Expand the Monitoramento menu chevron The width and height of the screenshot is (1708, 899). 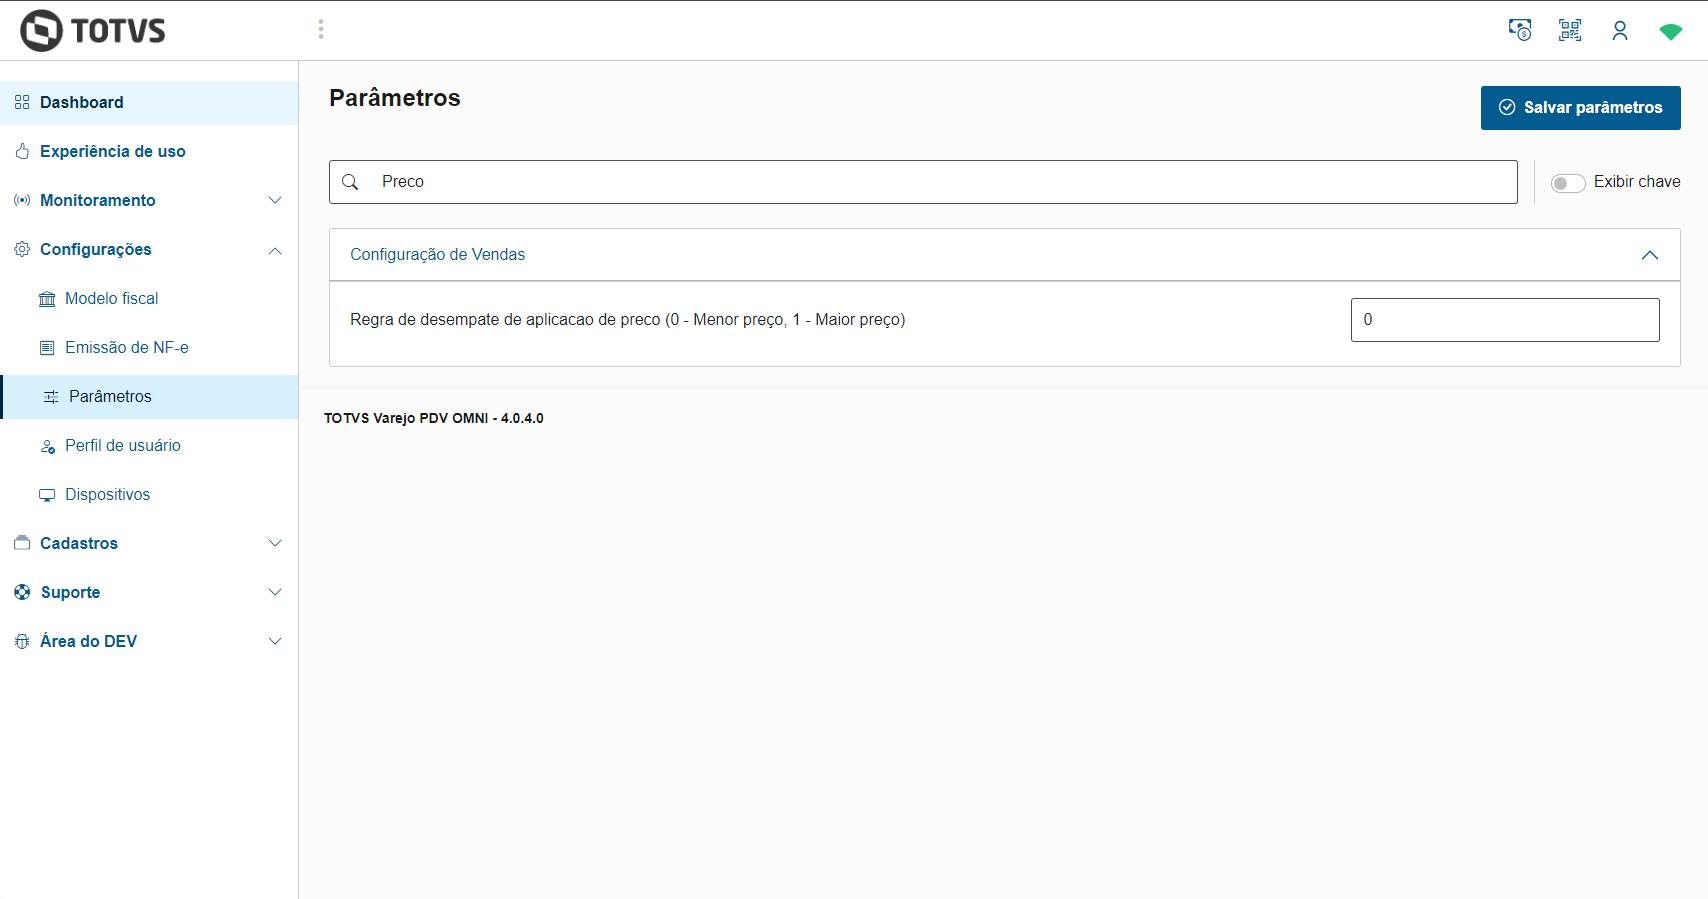point(275,200)
